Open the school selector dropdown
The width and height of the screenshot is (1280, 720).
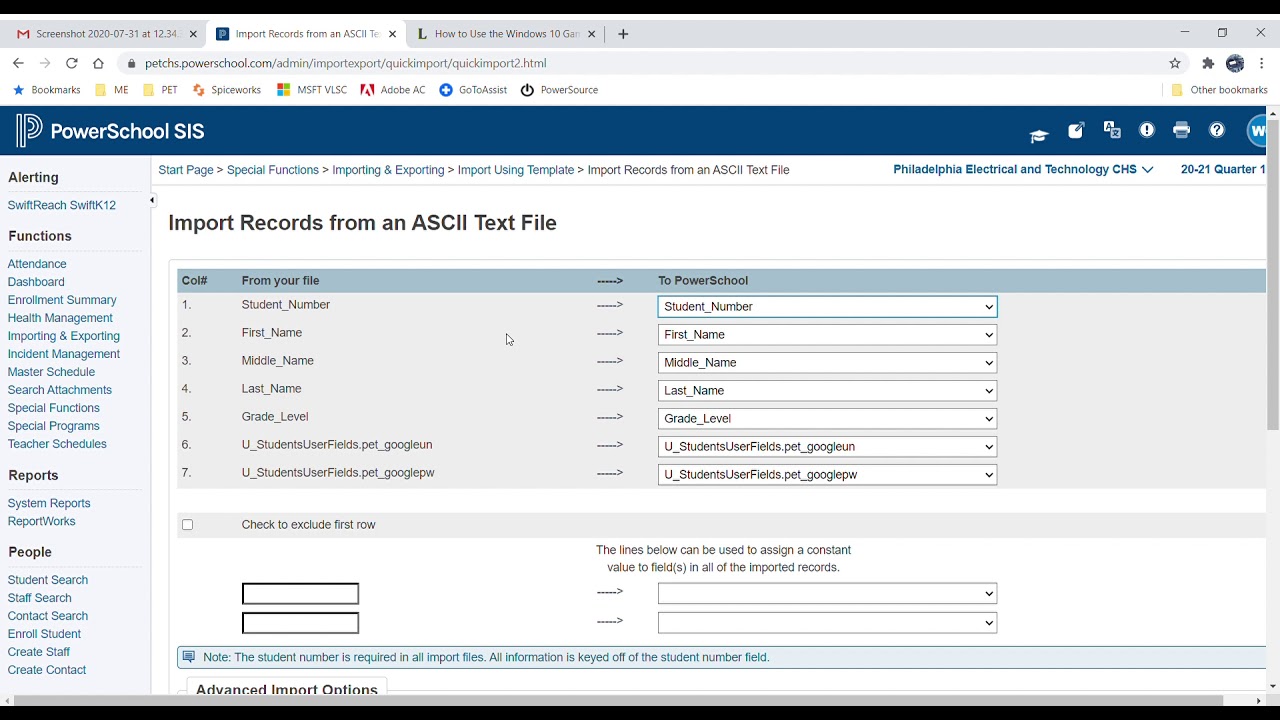pyautogui.click(x=1022, y=170)
